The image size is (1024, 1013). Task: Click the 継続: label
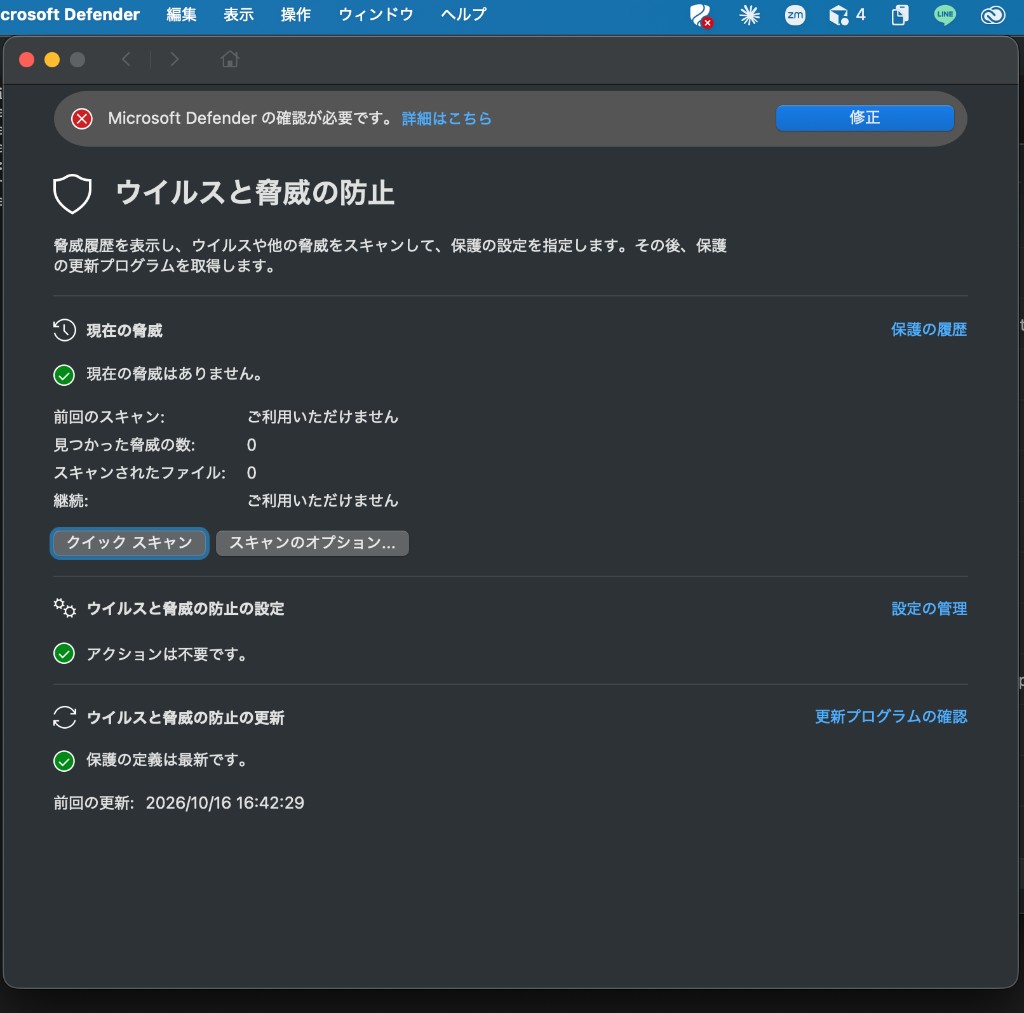(x=71, y=501)
